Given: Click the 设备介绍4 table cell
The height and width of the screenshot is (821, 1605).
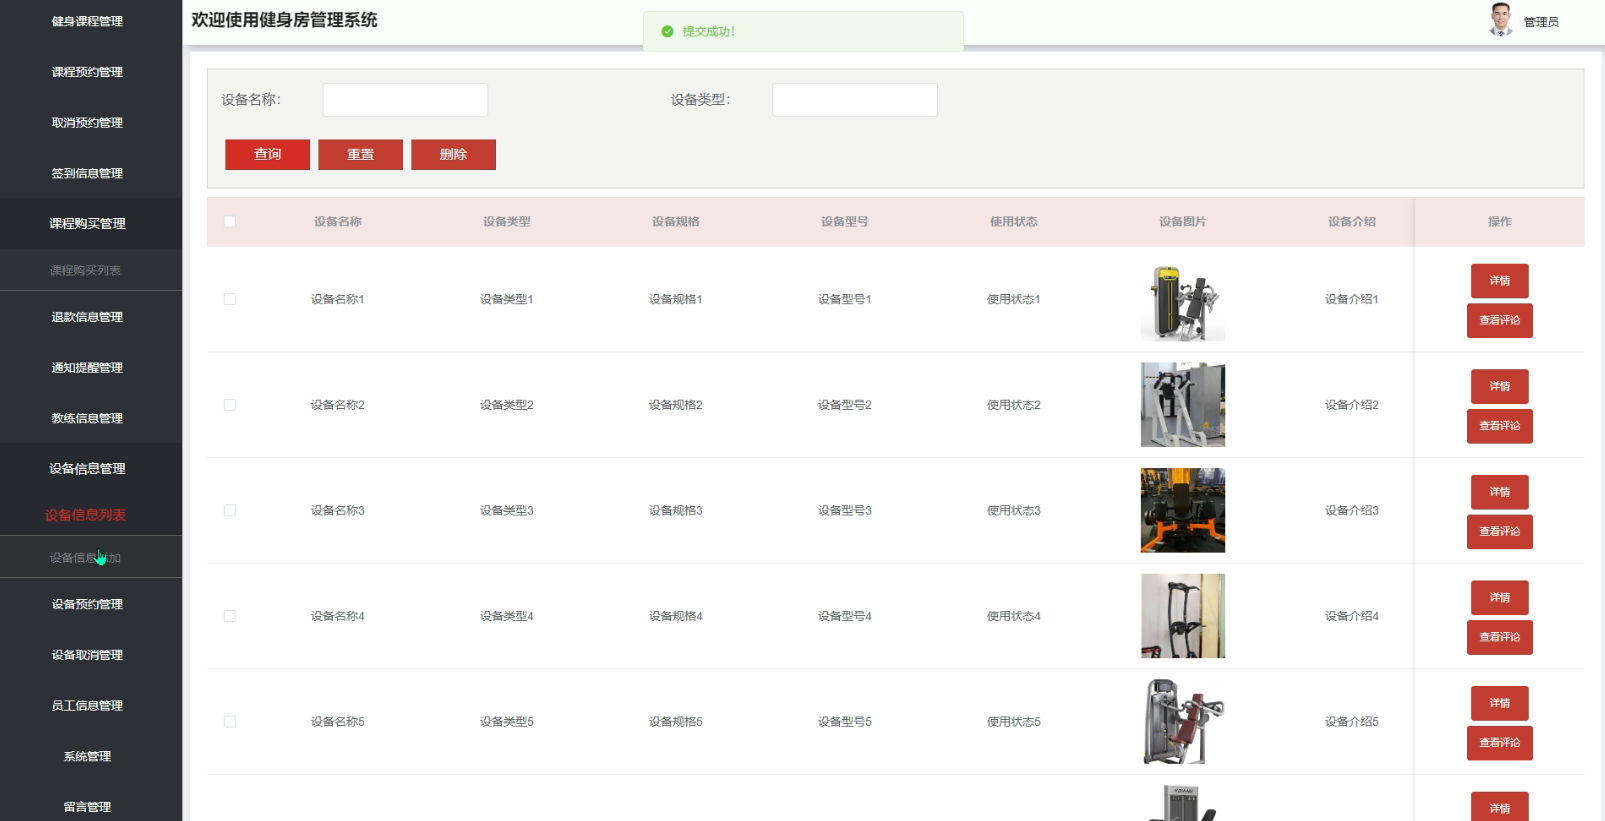Looking at the screenshot, I should pyautogui.click(x=1352, y=616).
